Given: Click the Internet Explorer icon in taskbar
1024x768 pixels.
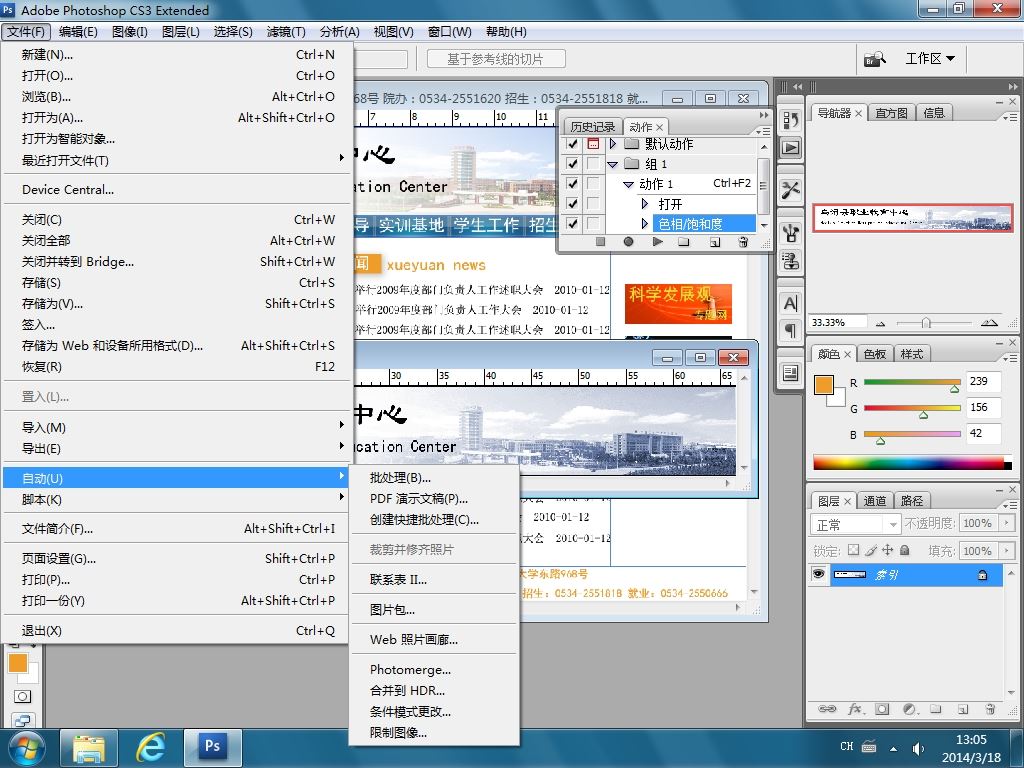Looking at the screenshot, I should pyautogui.click(x=151, y=747).
